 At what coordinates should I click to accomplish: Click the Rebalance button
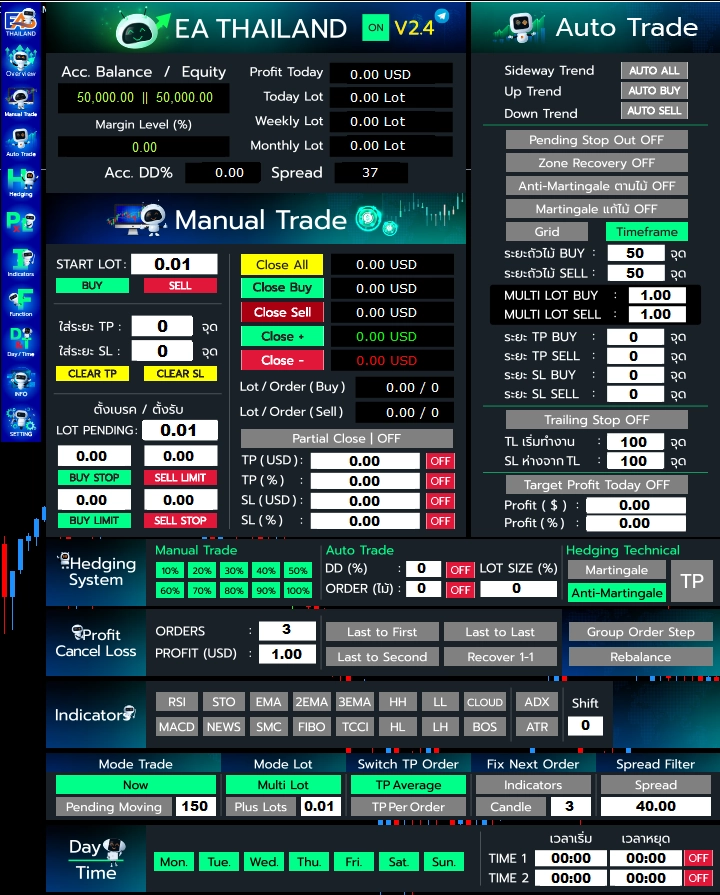[640, 656]
